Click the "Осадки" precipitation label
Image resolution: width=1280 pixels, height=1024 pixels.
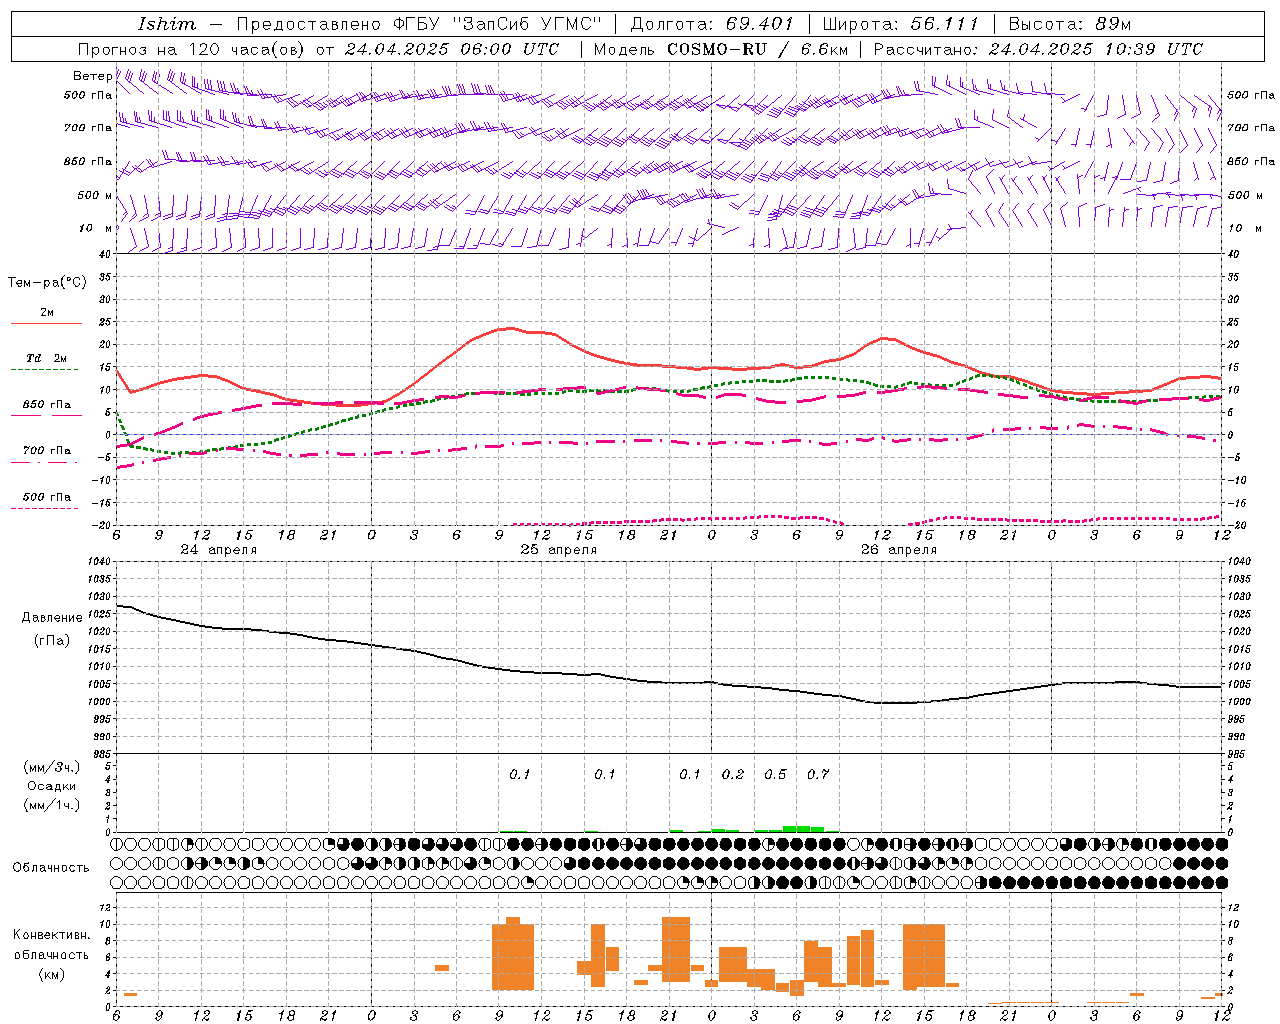coord(52,786)
